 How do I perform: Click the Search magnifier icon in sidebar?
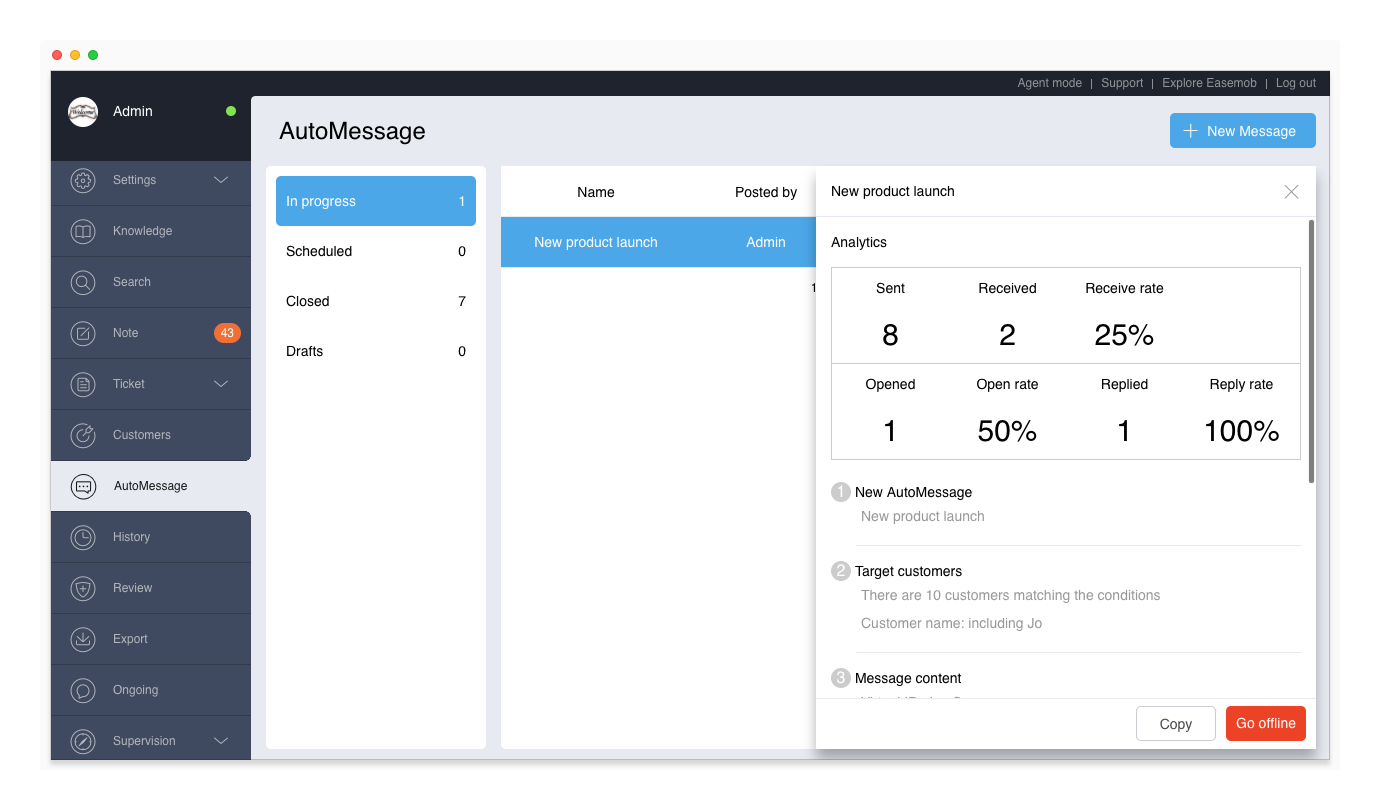[83, 282]
